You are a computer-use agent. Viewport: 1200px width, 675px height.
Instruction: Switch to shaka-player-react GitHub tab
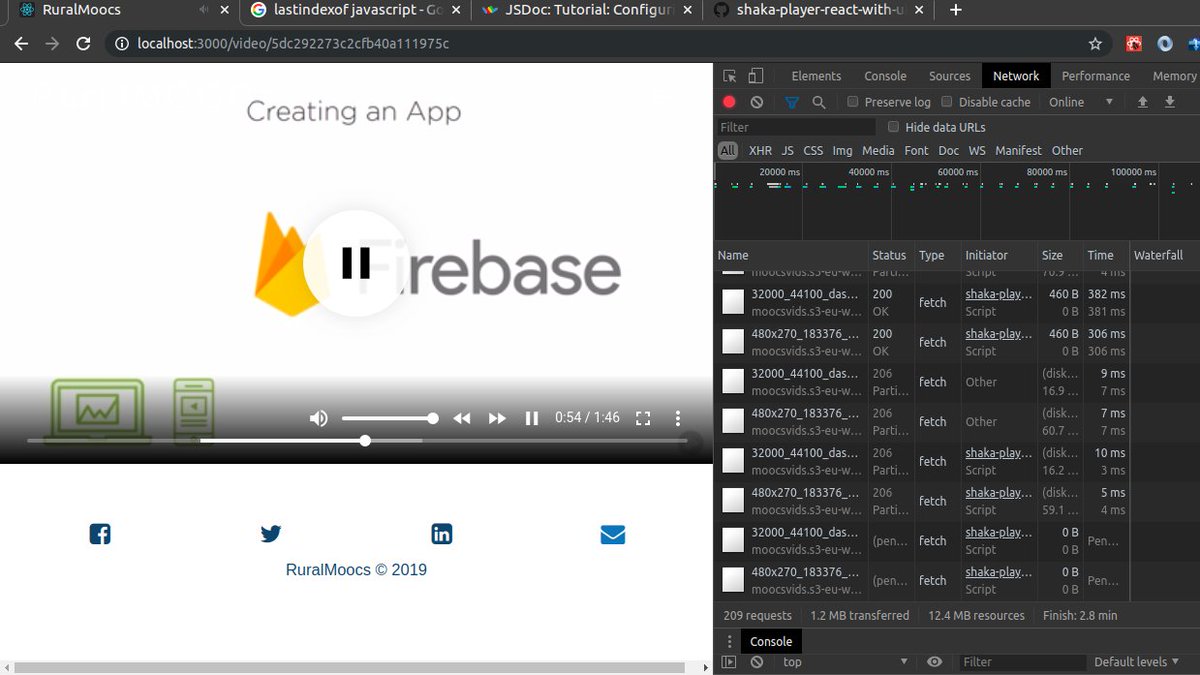point(820,10)
